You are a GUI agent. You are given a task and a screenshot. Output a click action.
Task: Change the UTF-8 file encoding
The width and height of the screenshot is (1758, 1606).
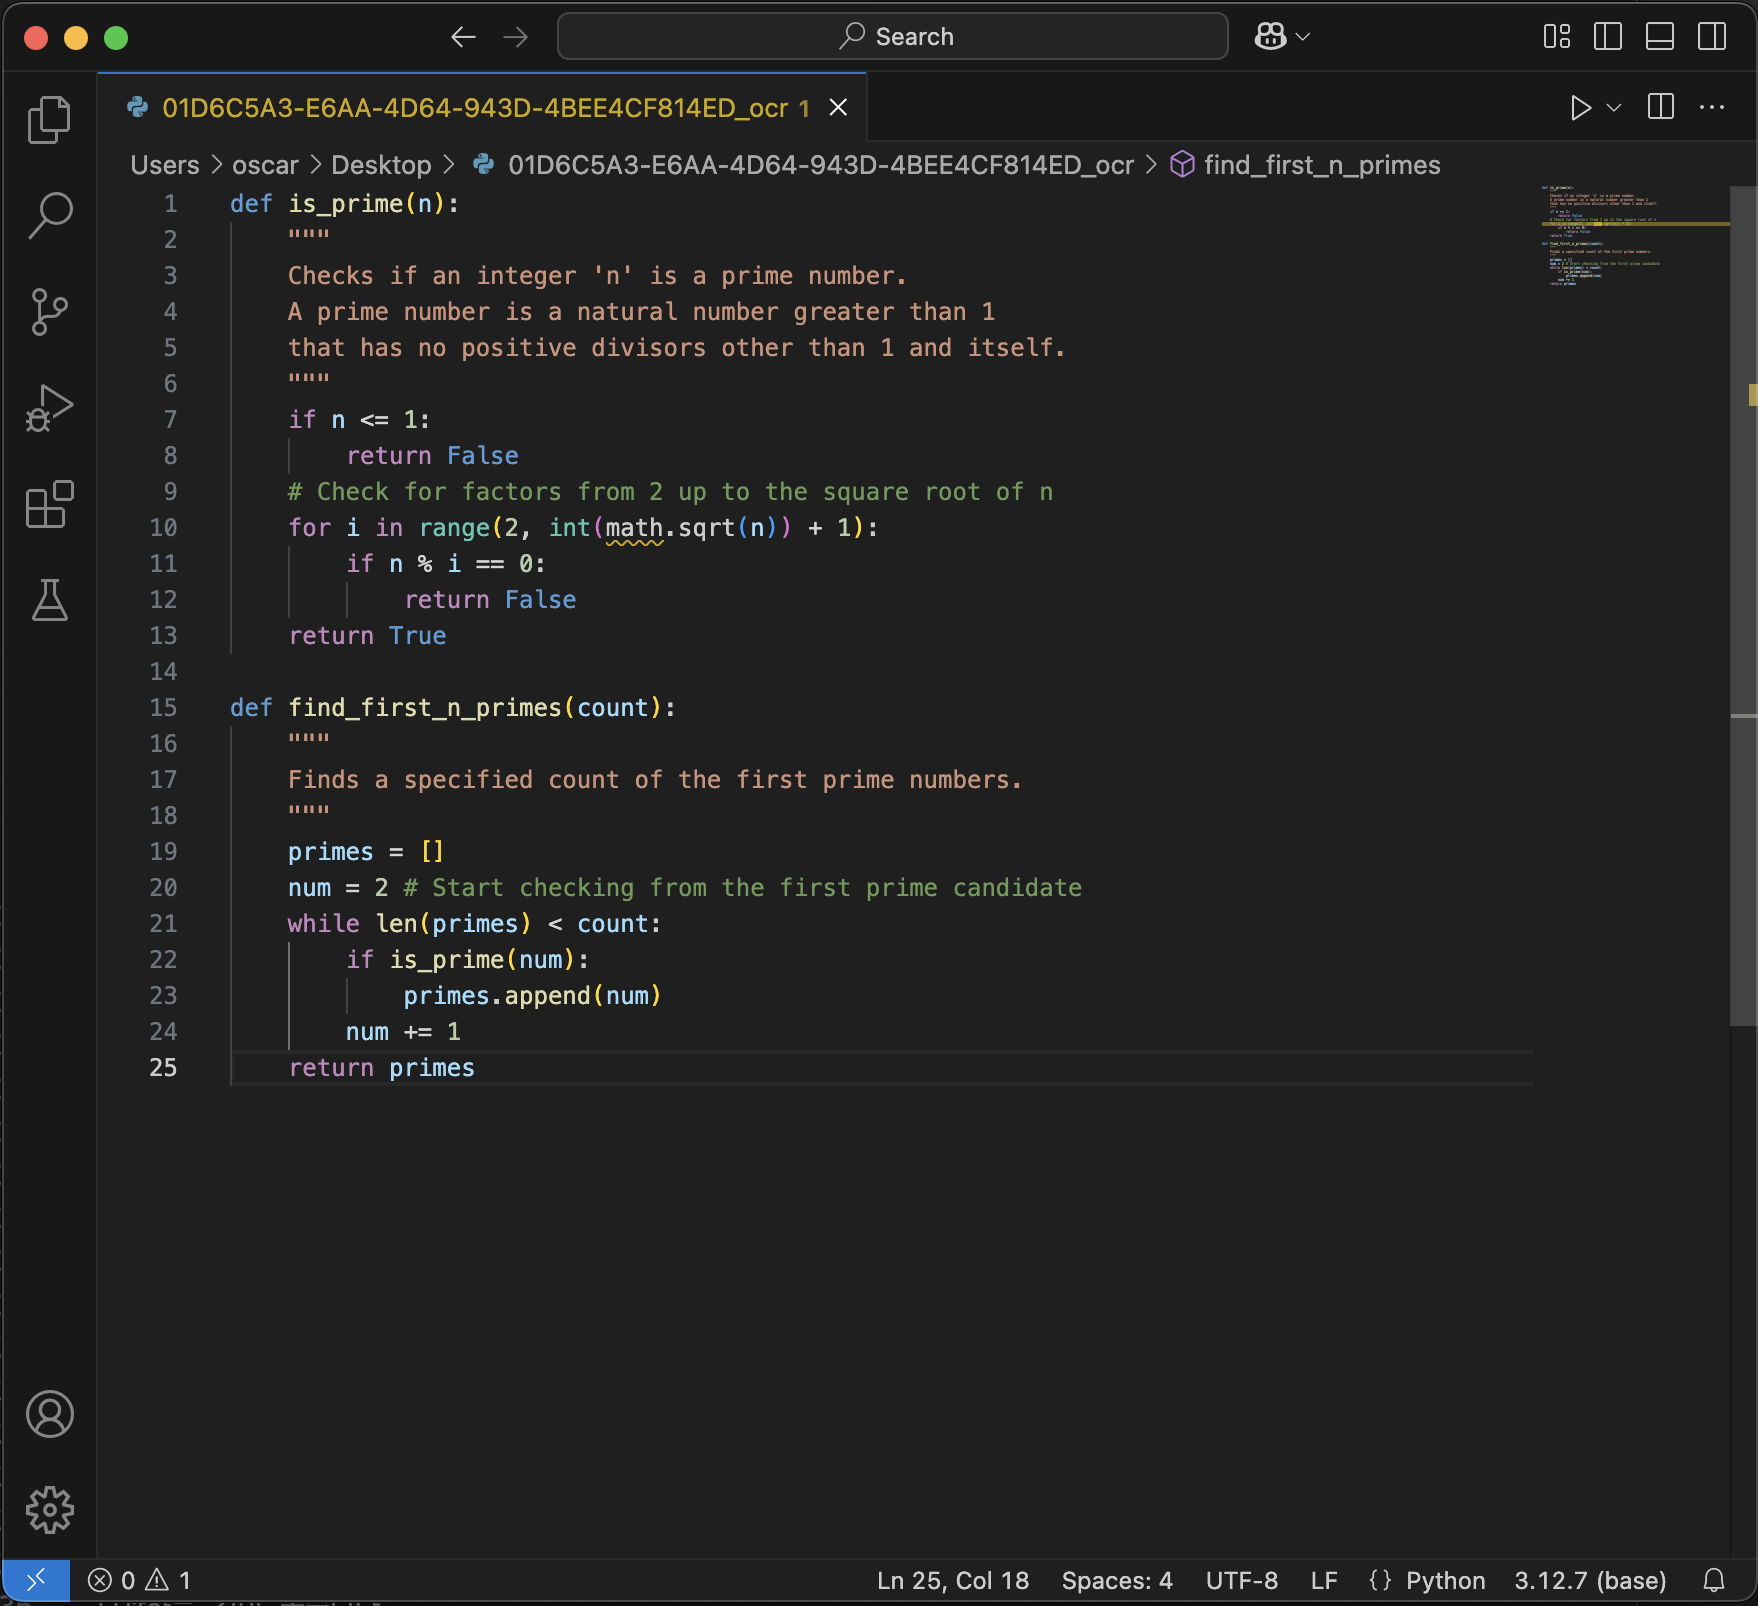(1242, 1580)
